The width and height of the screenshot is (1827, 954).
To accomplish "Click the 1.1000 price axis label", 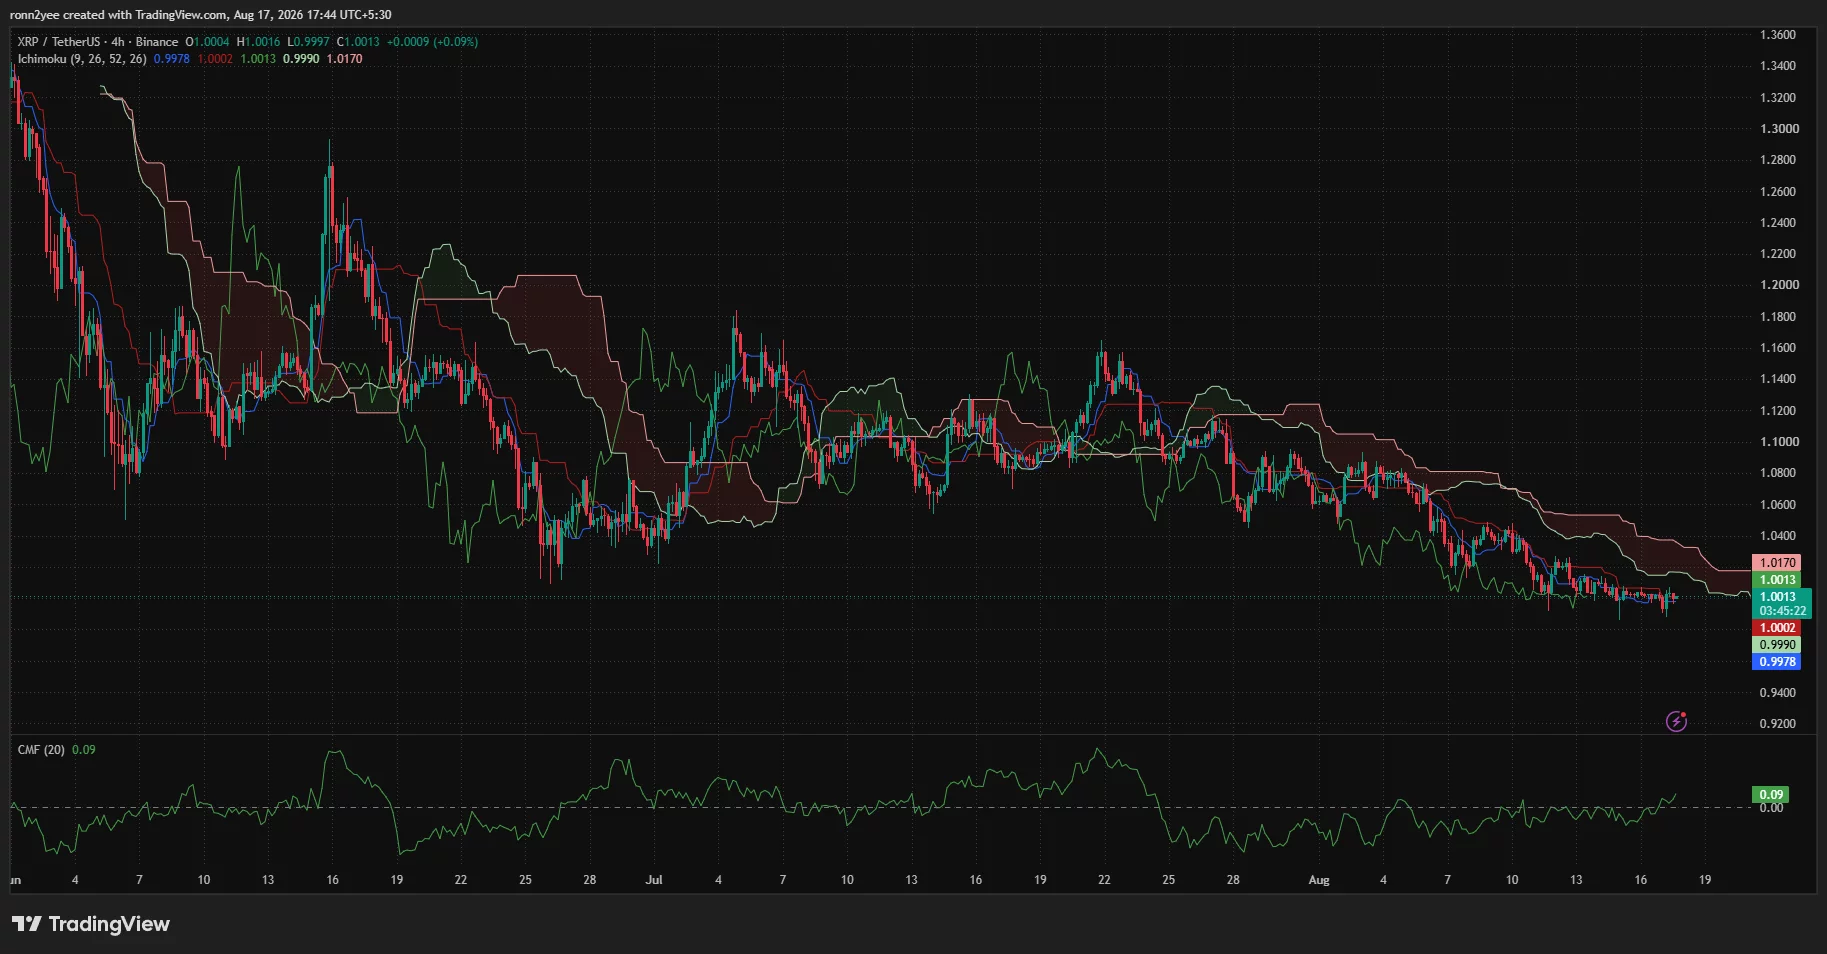I will pyautogui.click(x=1777, y=442).
